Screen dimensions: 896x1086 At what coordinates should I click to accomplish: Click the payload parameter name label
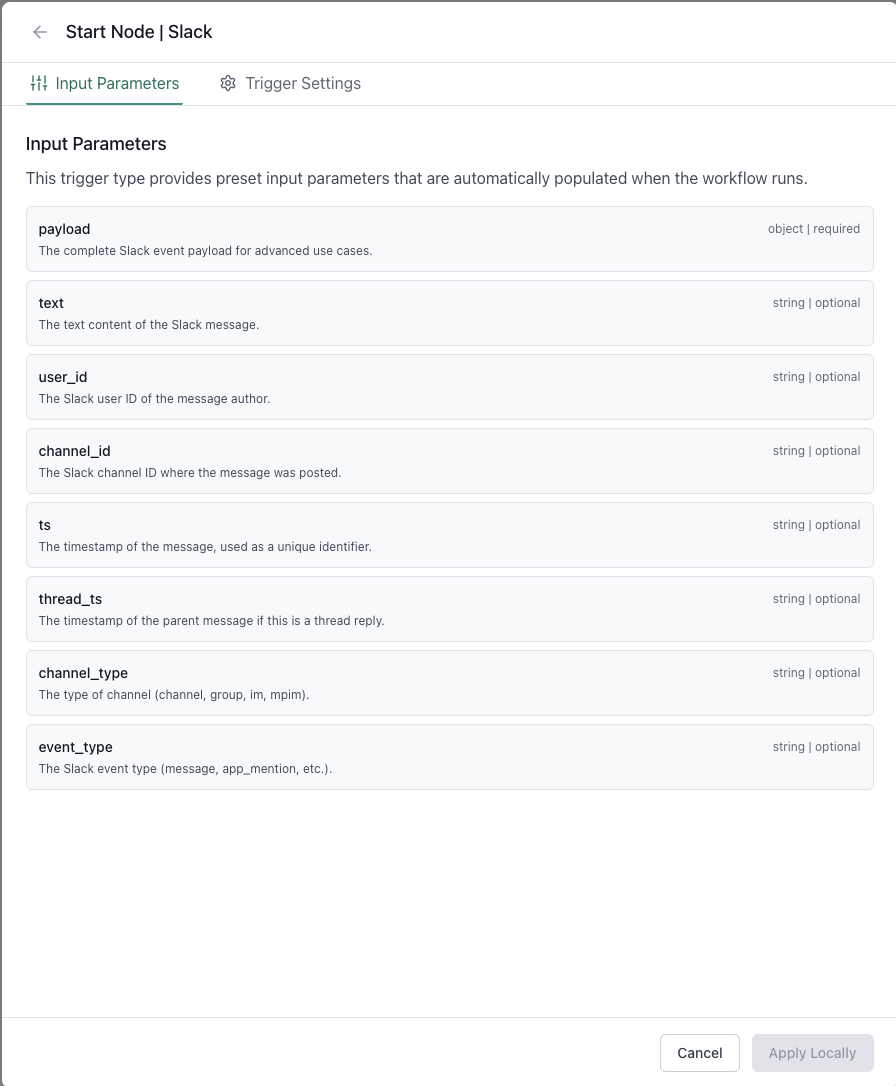(64, 229)
